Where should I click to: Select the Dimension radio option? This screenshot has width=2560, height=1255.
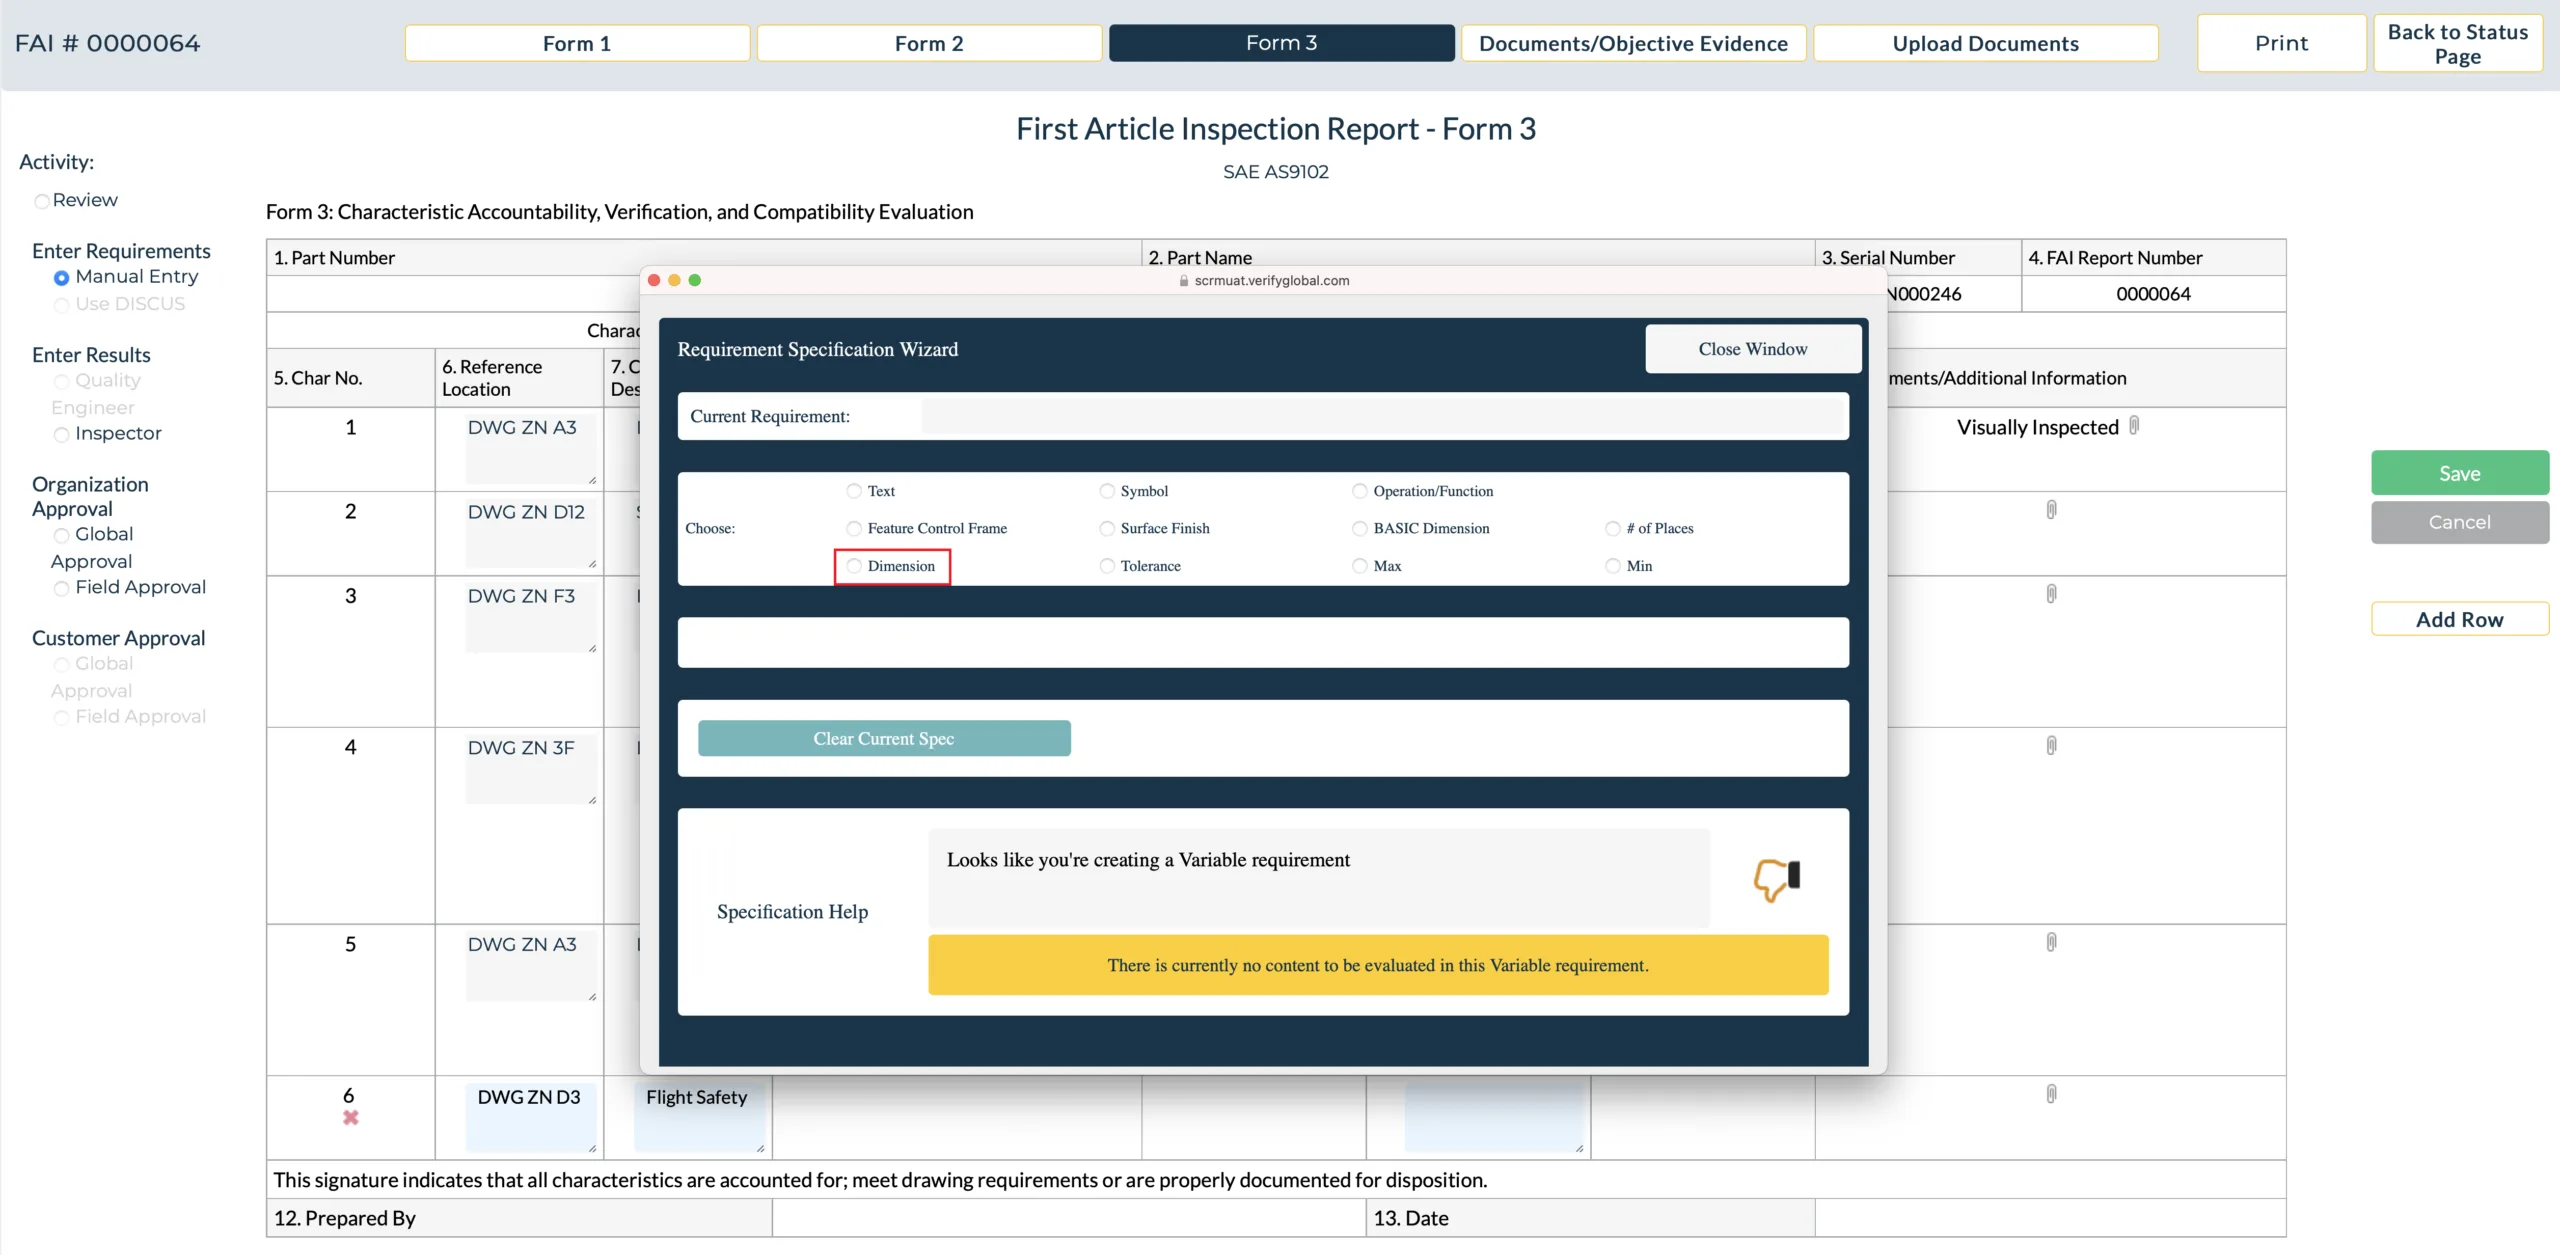(x=854, y=566)
